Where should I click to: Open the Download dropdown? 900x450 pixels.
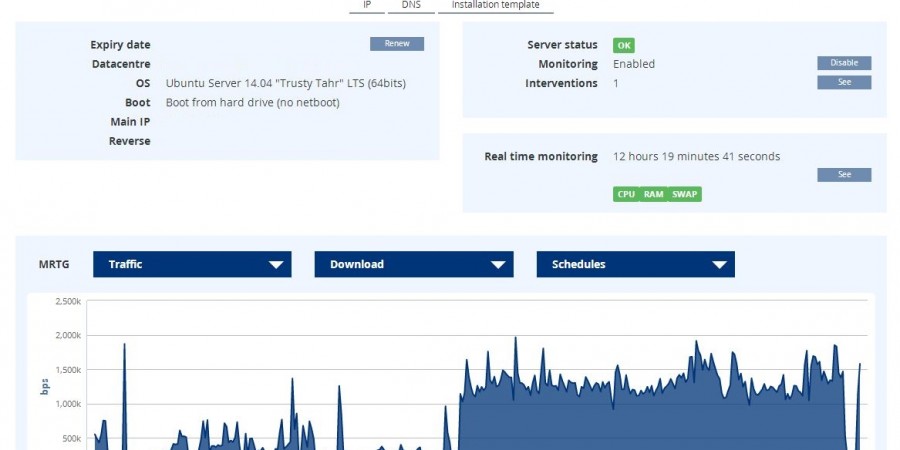coord(414,264)
